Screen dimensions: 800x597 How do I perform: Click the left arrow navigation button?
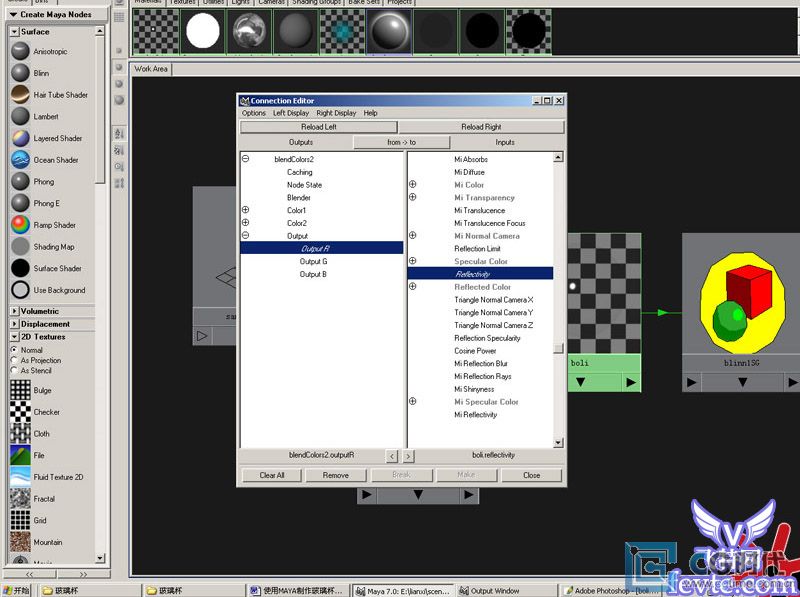point(392,456)
